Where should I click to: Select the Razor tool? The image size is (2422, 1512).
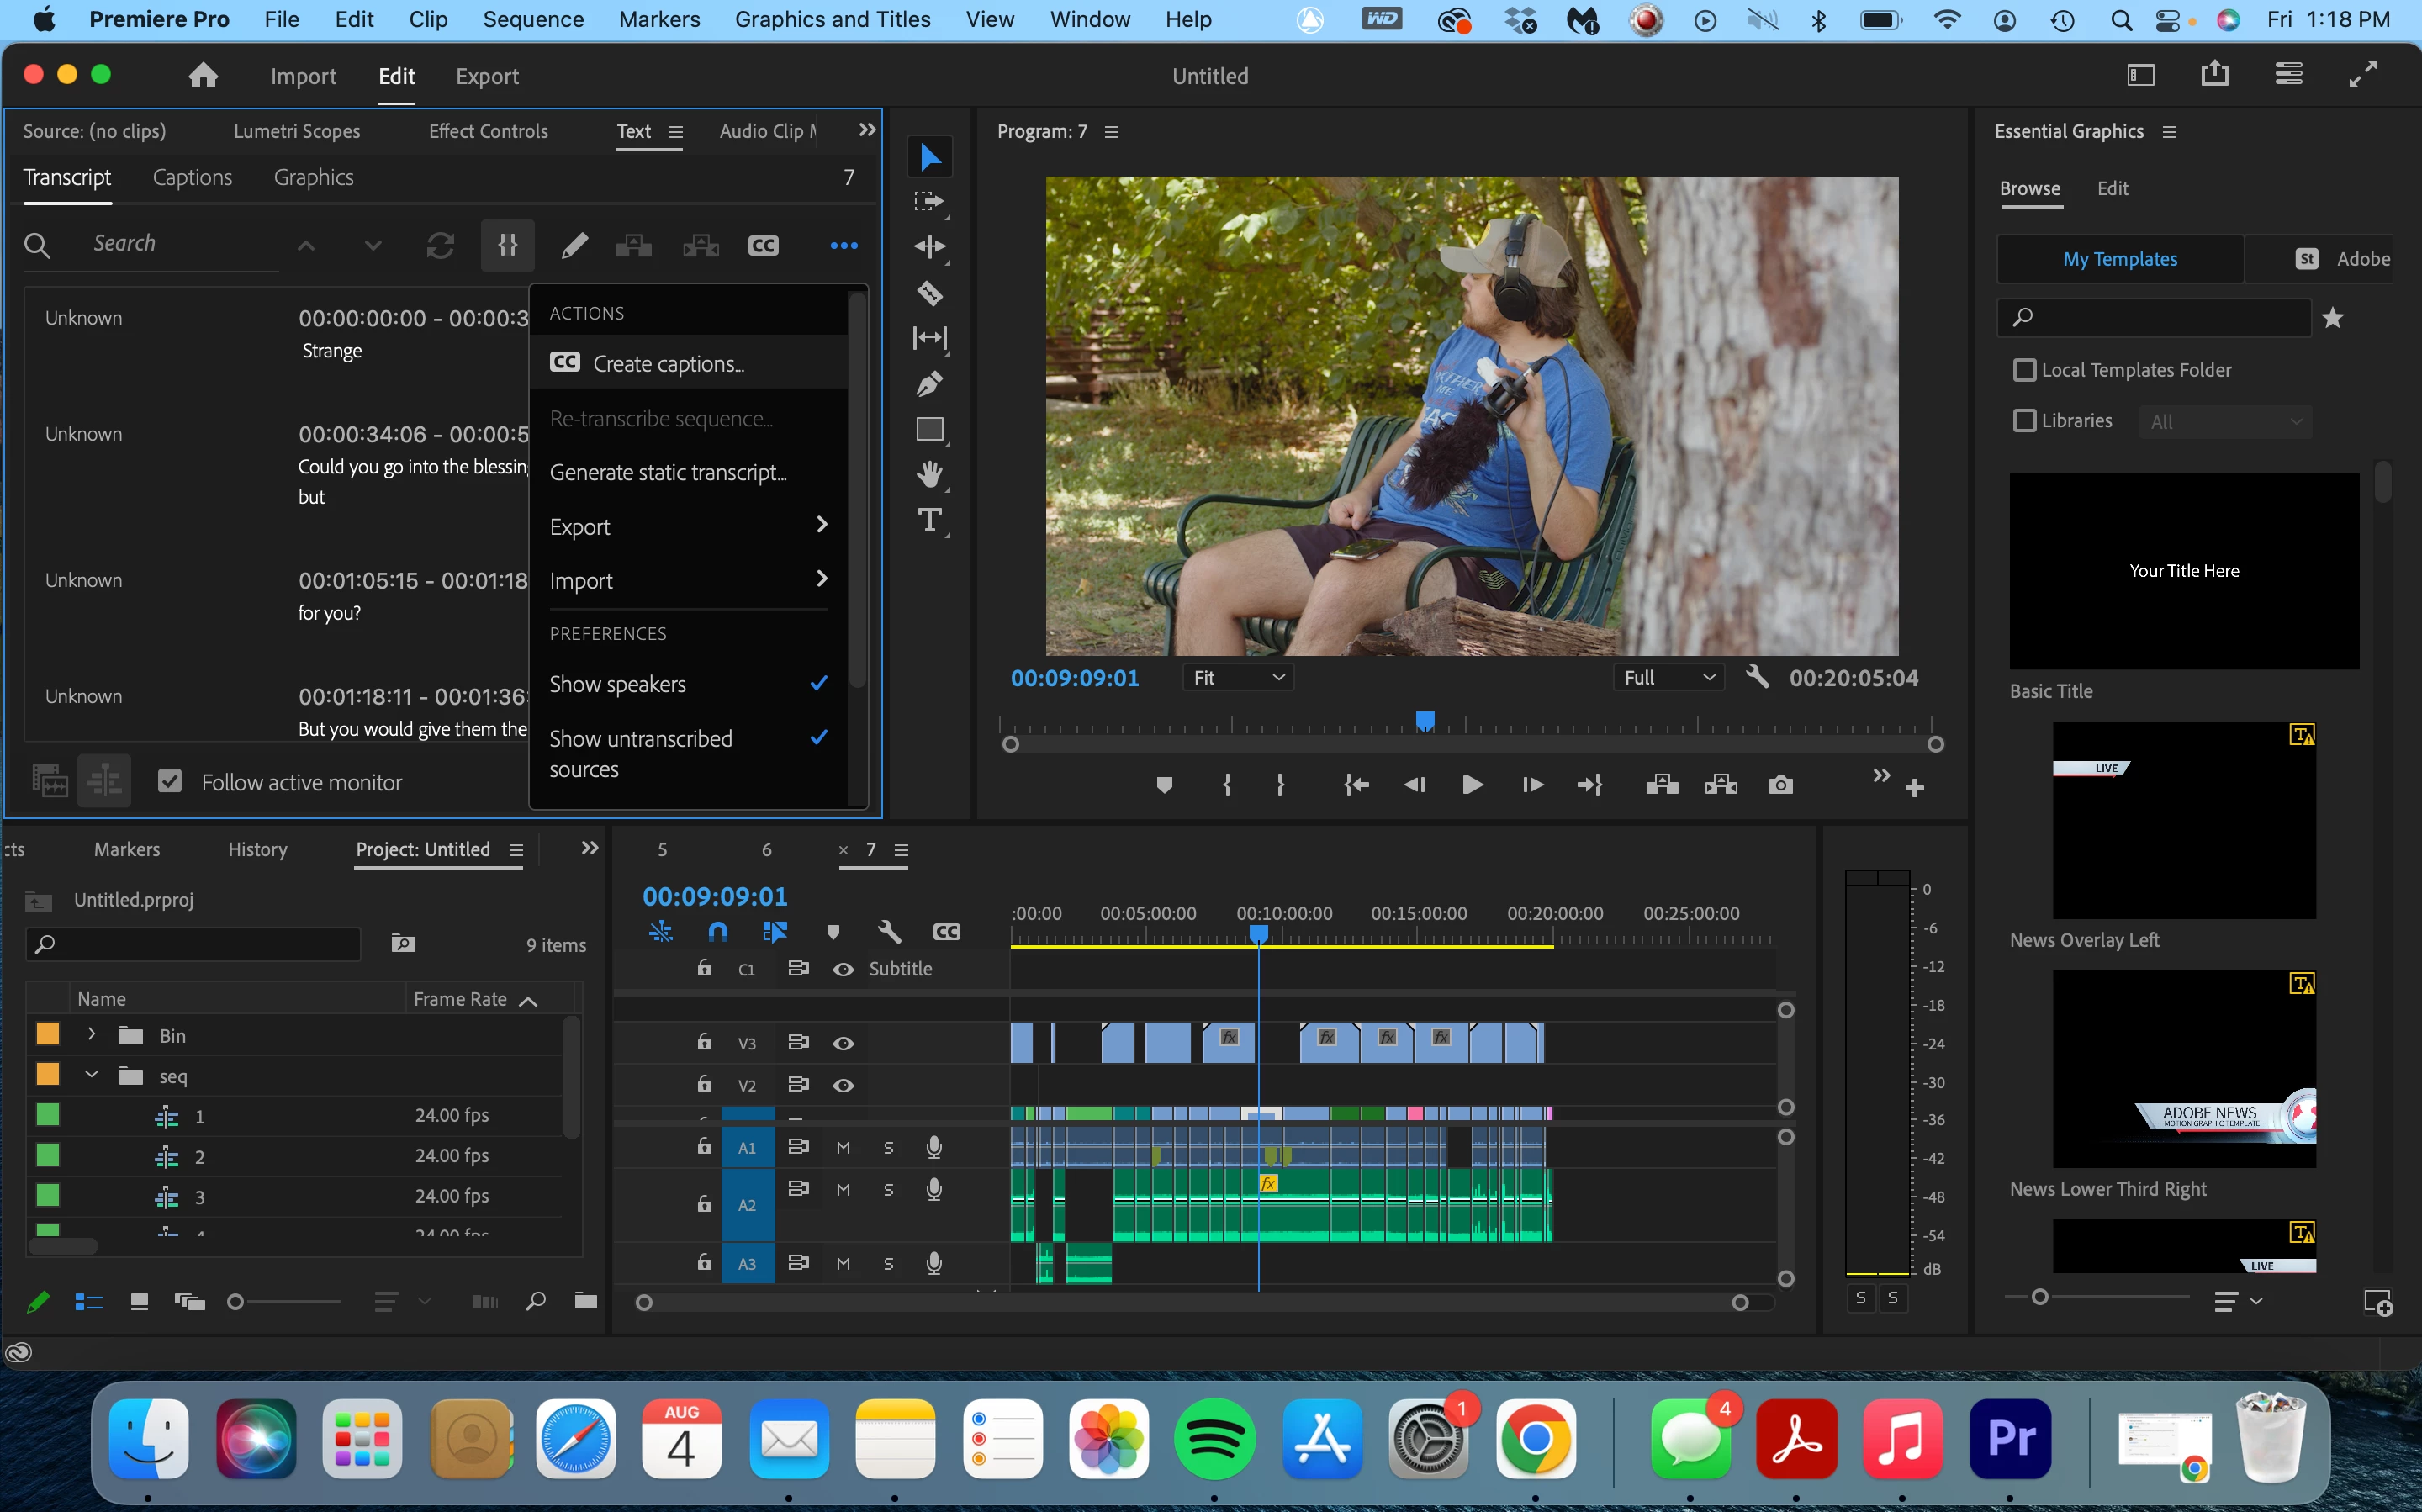(929, 293)
